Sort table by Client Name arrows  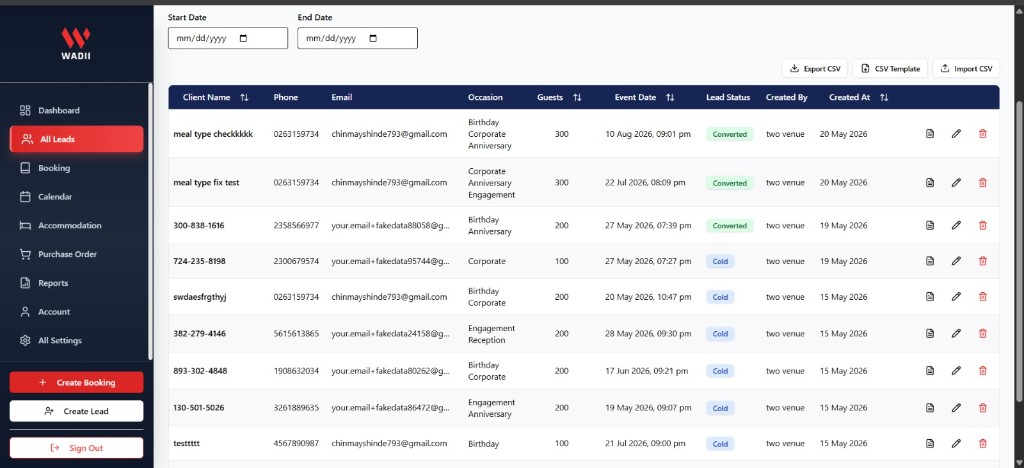pos(244,97)
